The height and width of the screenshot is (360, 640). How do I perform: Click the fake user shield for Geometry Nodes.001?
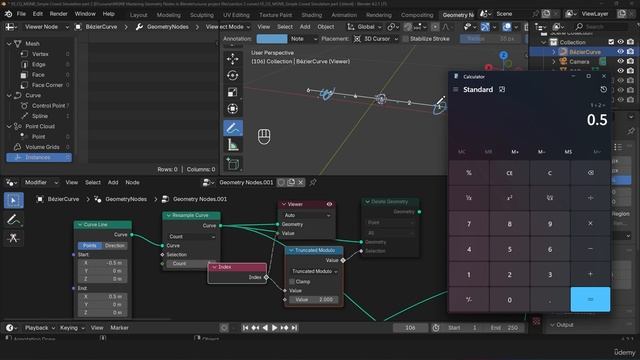tap(282, 182)
